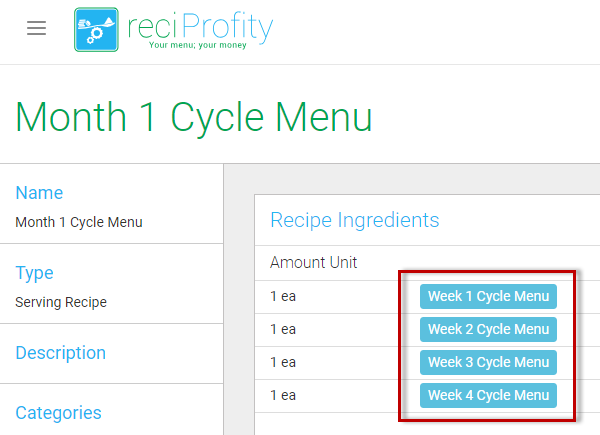The width and height of the screenshot is (600, 435).
Task: Click the Amount Unit column header
Action: (x=313, y=263)
